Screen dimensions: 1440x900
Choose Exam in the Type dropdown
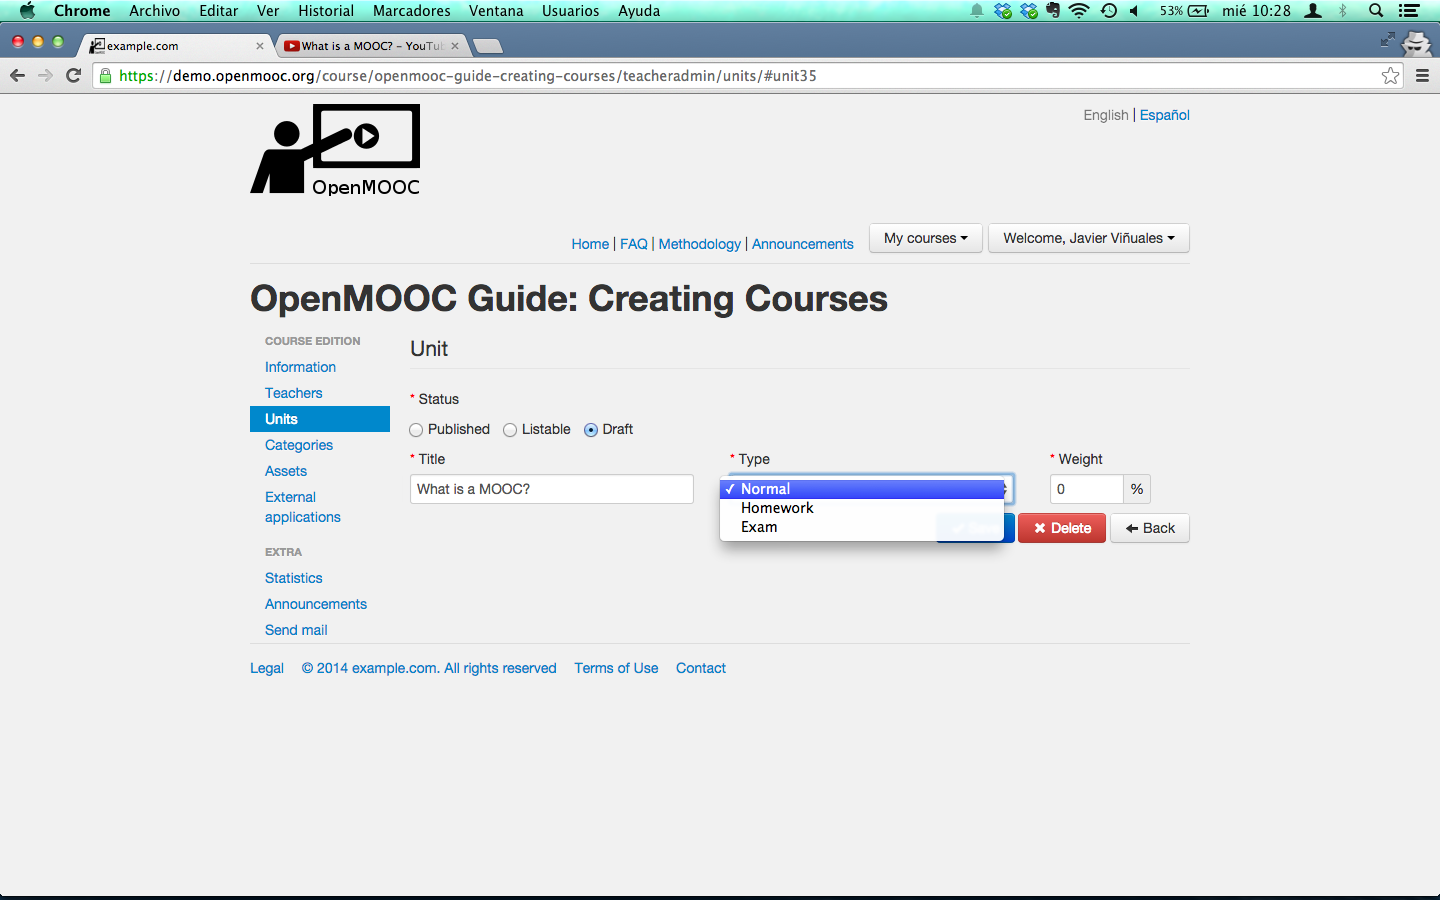pos(862,527)
